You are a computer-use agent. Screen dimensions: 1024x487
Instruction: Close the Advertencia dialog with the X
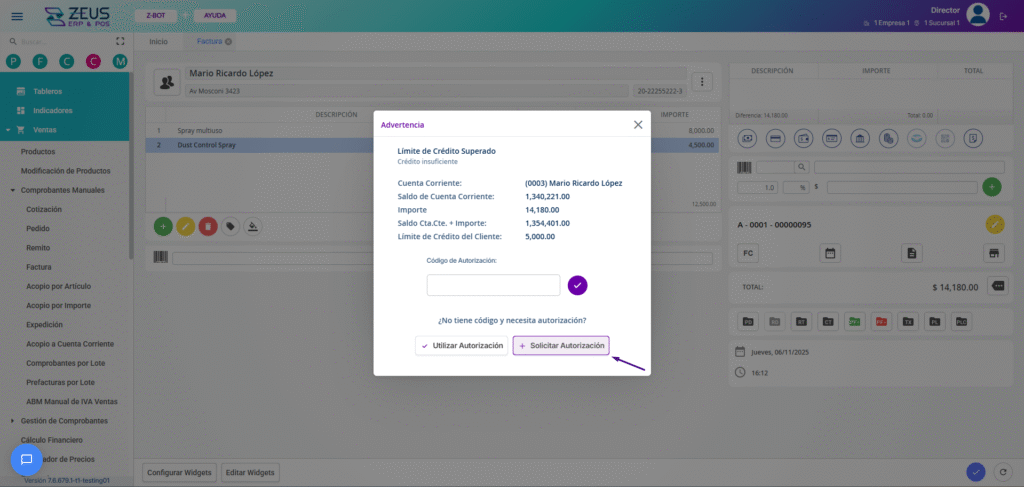click(638, 125)
